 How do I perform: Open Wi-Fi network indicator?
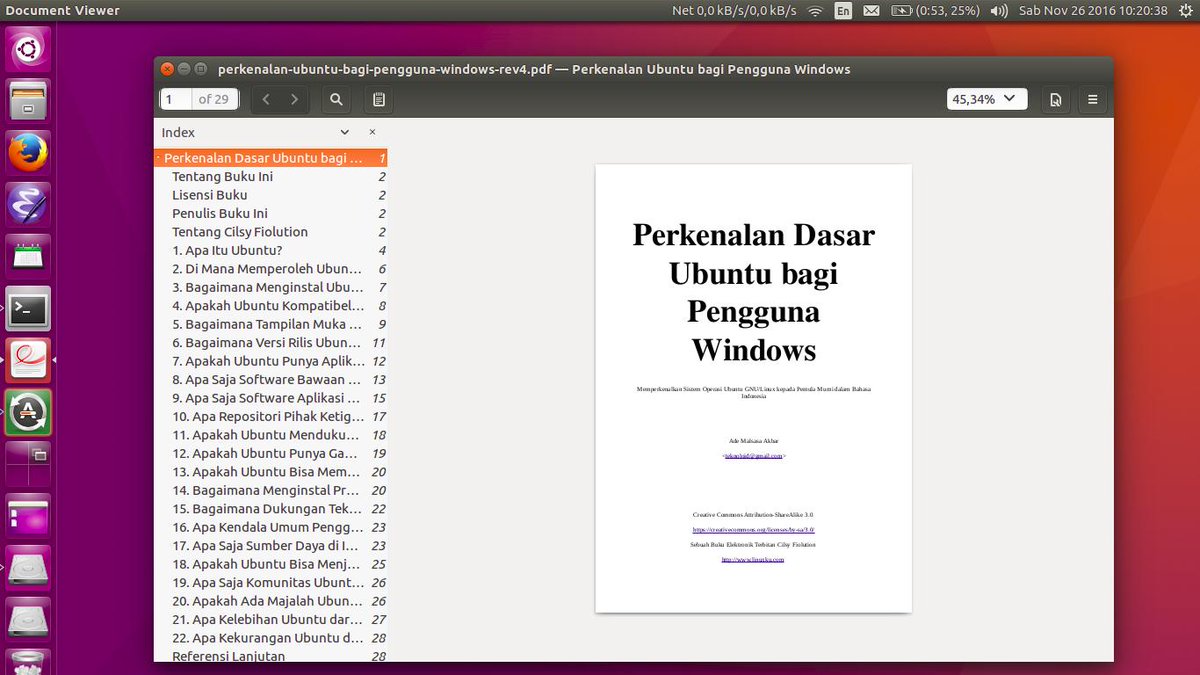pos(815,11)
